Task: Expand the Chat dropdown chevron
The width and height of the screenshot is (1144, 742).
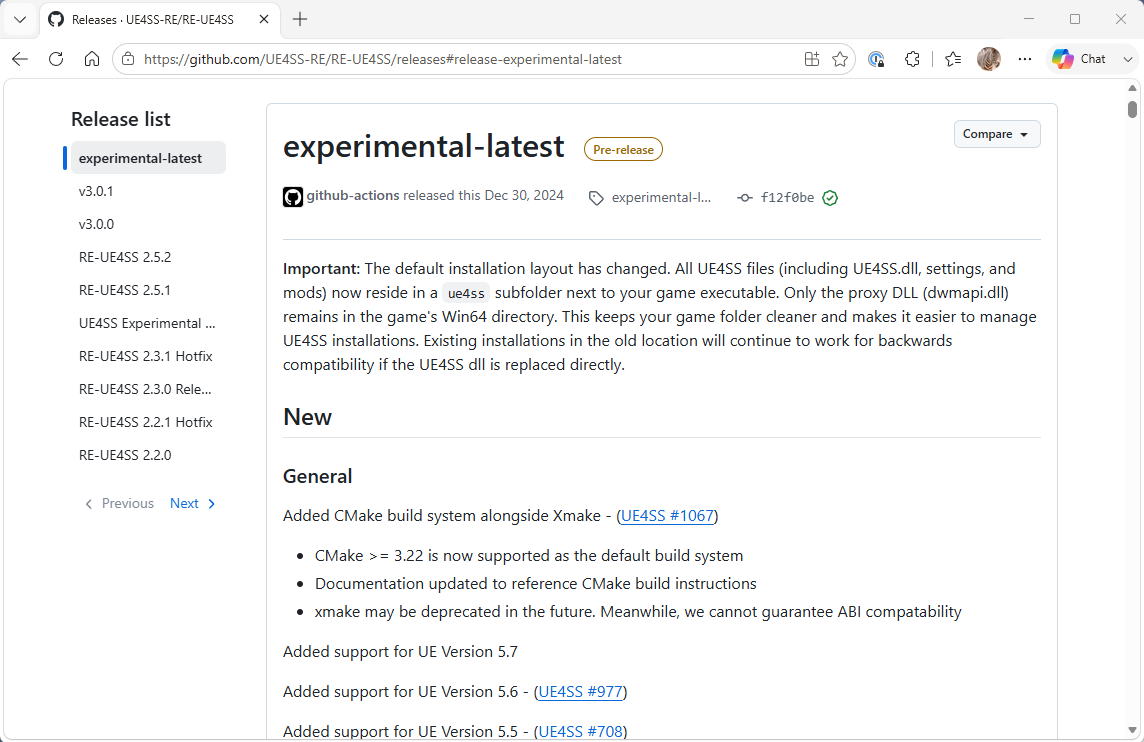Action: [1128, 59]
